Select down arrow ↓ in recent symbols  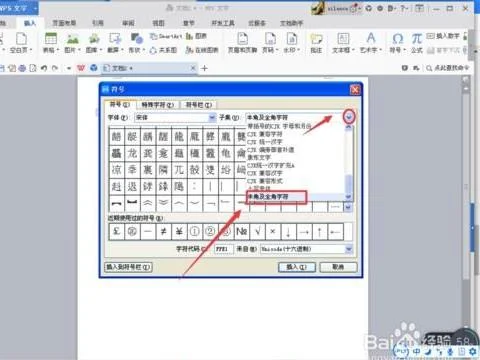tap(288, 231)
